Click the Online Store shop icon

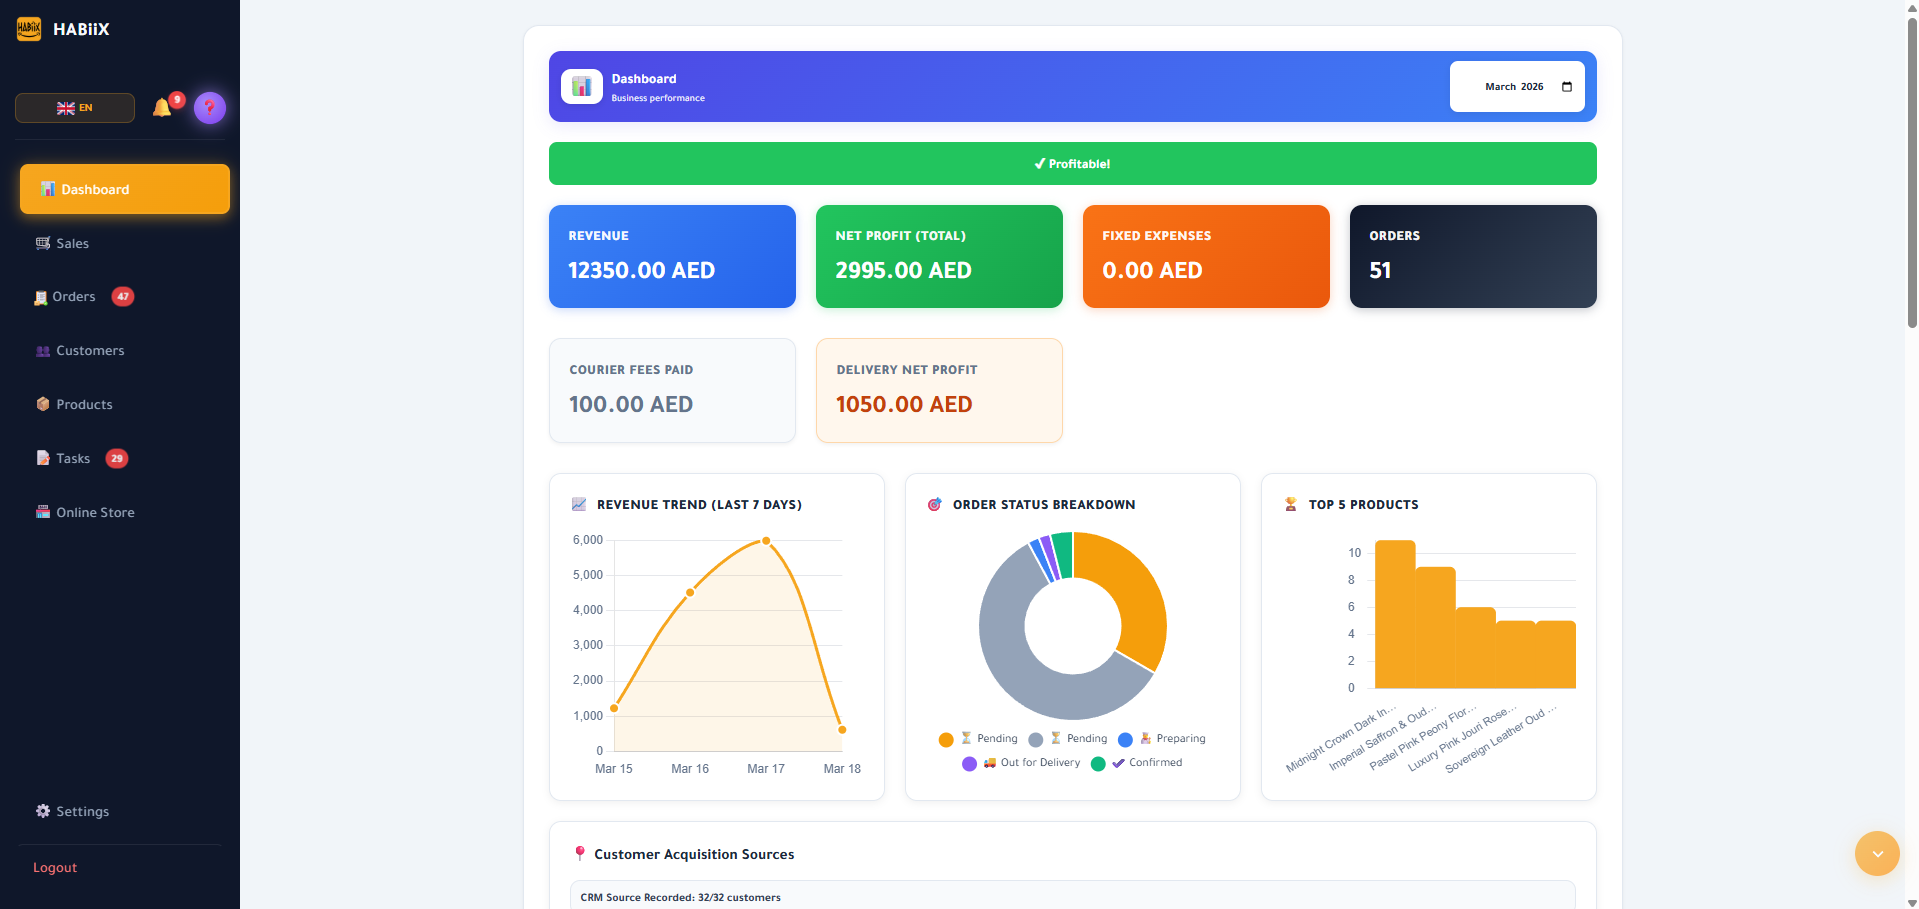pos(43,512)
